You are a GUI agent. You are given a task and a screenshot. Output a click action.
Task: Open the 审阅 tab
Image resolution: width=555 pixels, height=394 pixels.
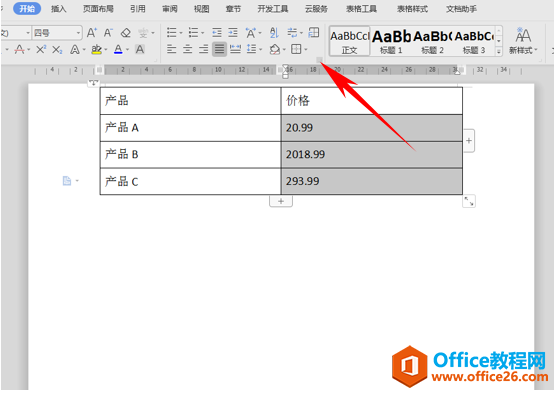point(170,9)
